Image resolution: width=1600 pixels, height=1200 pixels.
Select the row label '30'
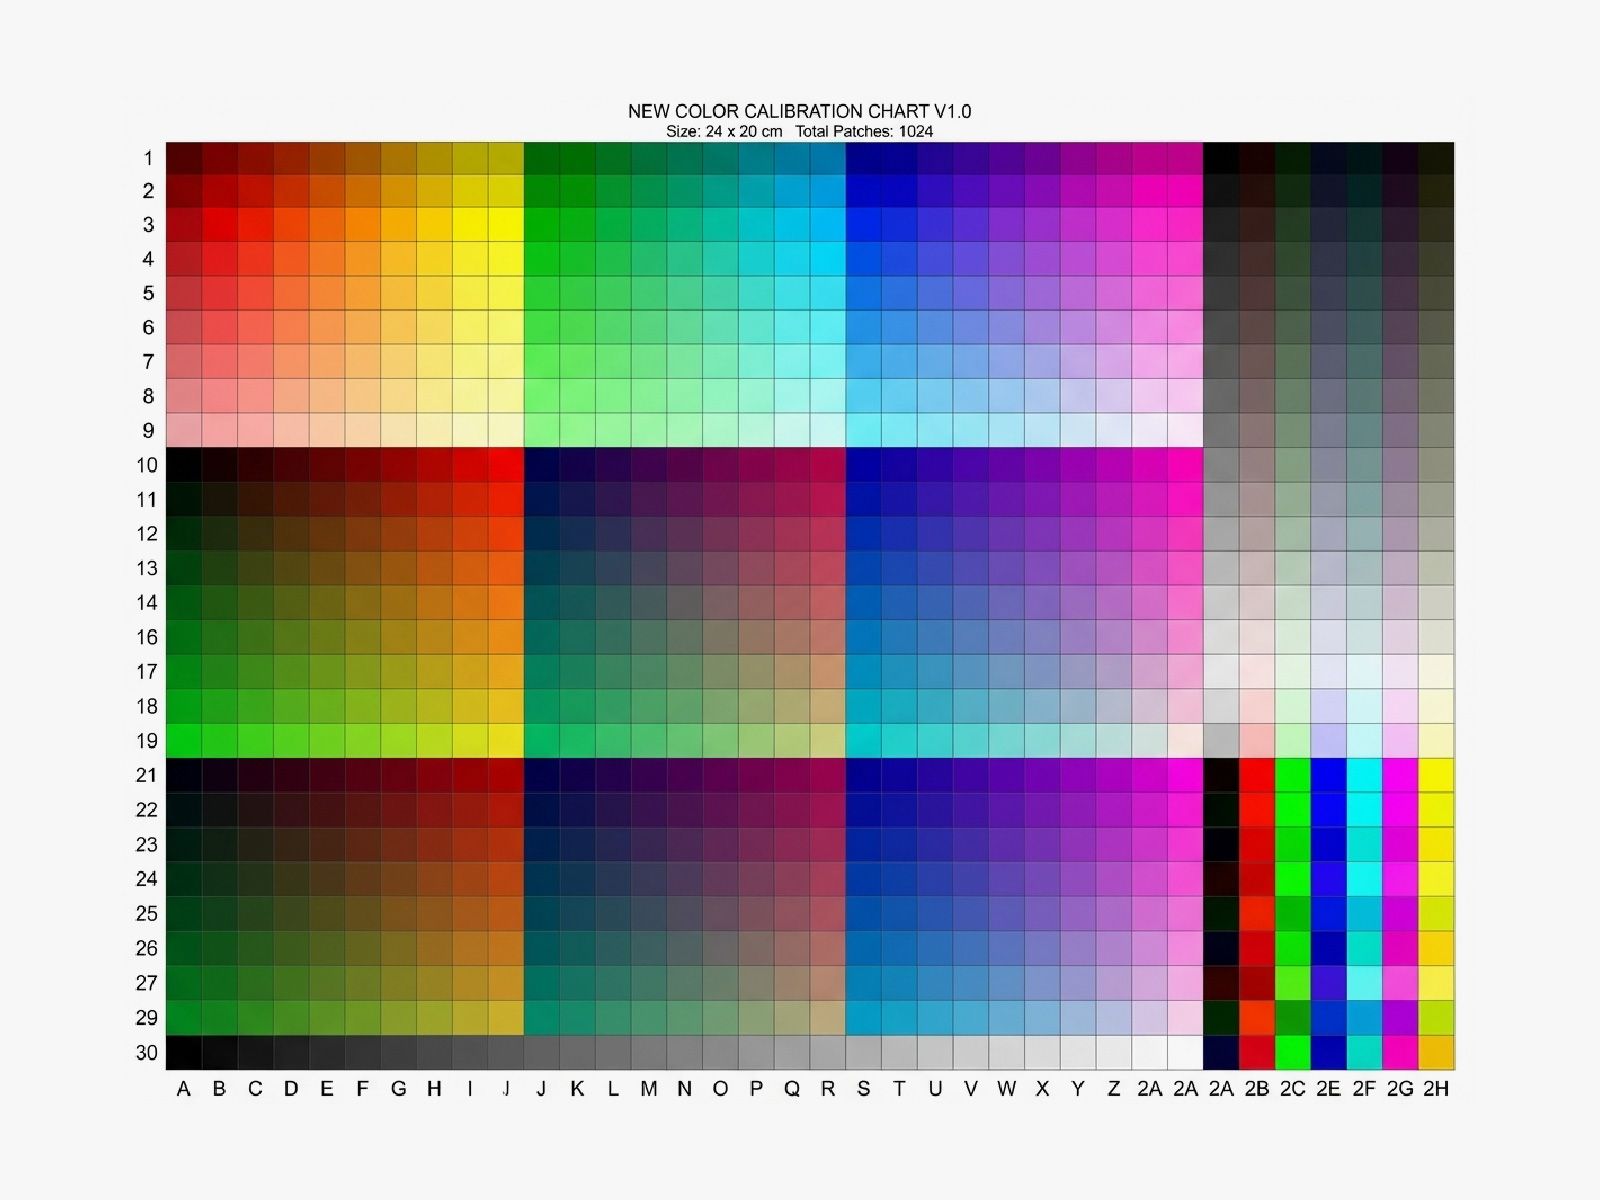pyautogui.click(x=147, y=1052)
